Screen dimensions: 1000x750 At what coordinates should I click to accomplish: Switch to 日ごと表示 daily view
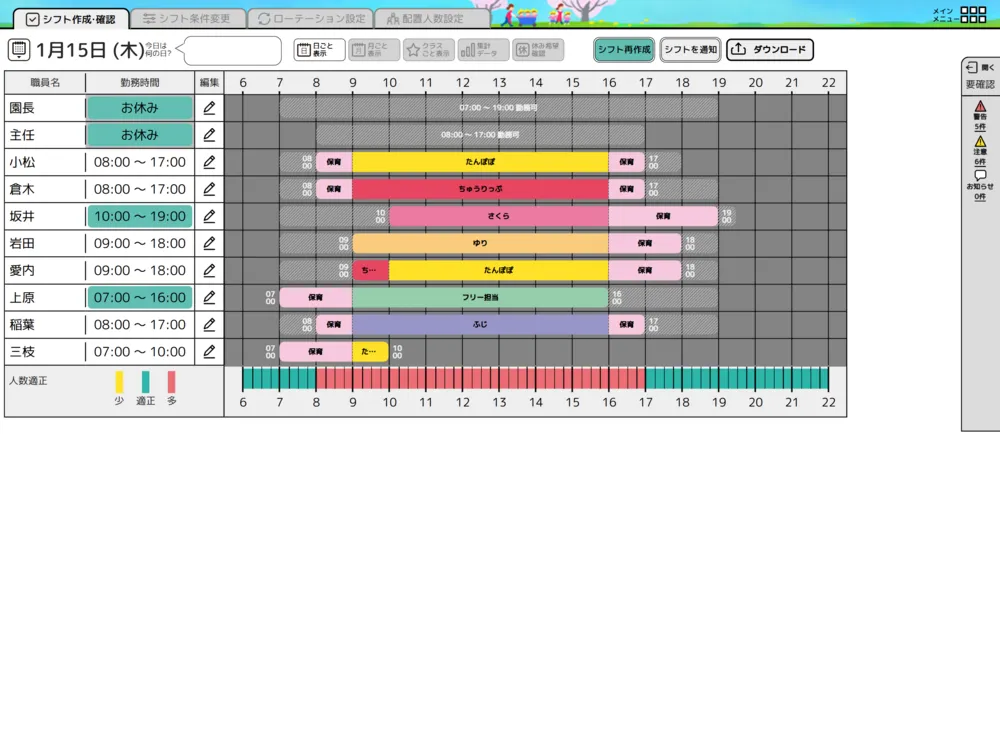[x=320, y=50]
